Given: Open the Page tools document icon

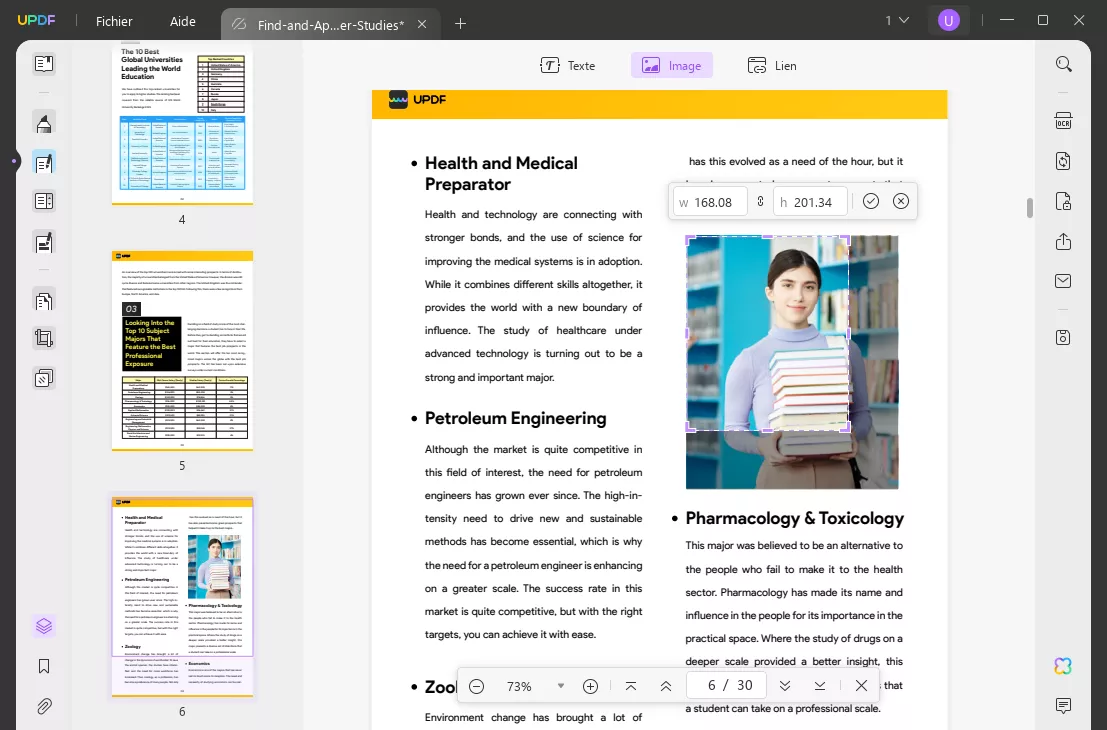Looking at the screenshot, I should [x=44, y=301].
